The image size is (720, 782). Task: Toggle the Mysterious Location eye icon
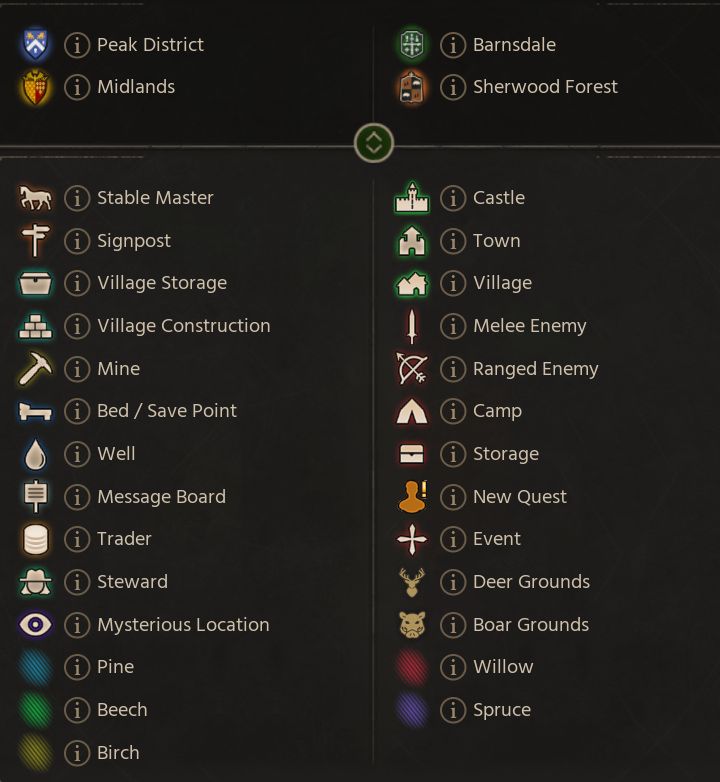pyautogui.click(x=36, y=625)
